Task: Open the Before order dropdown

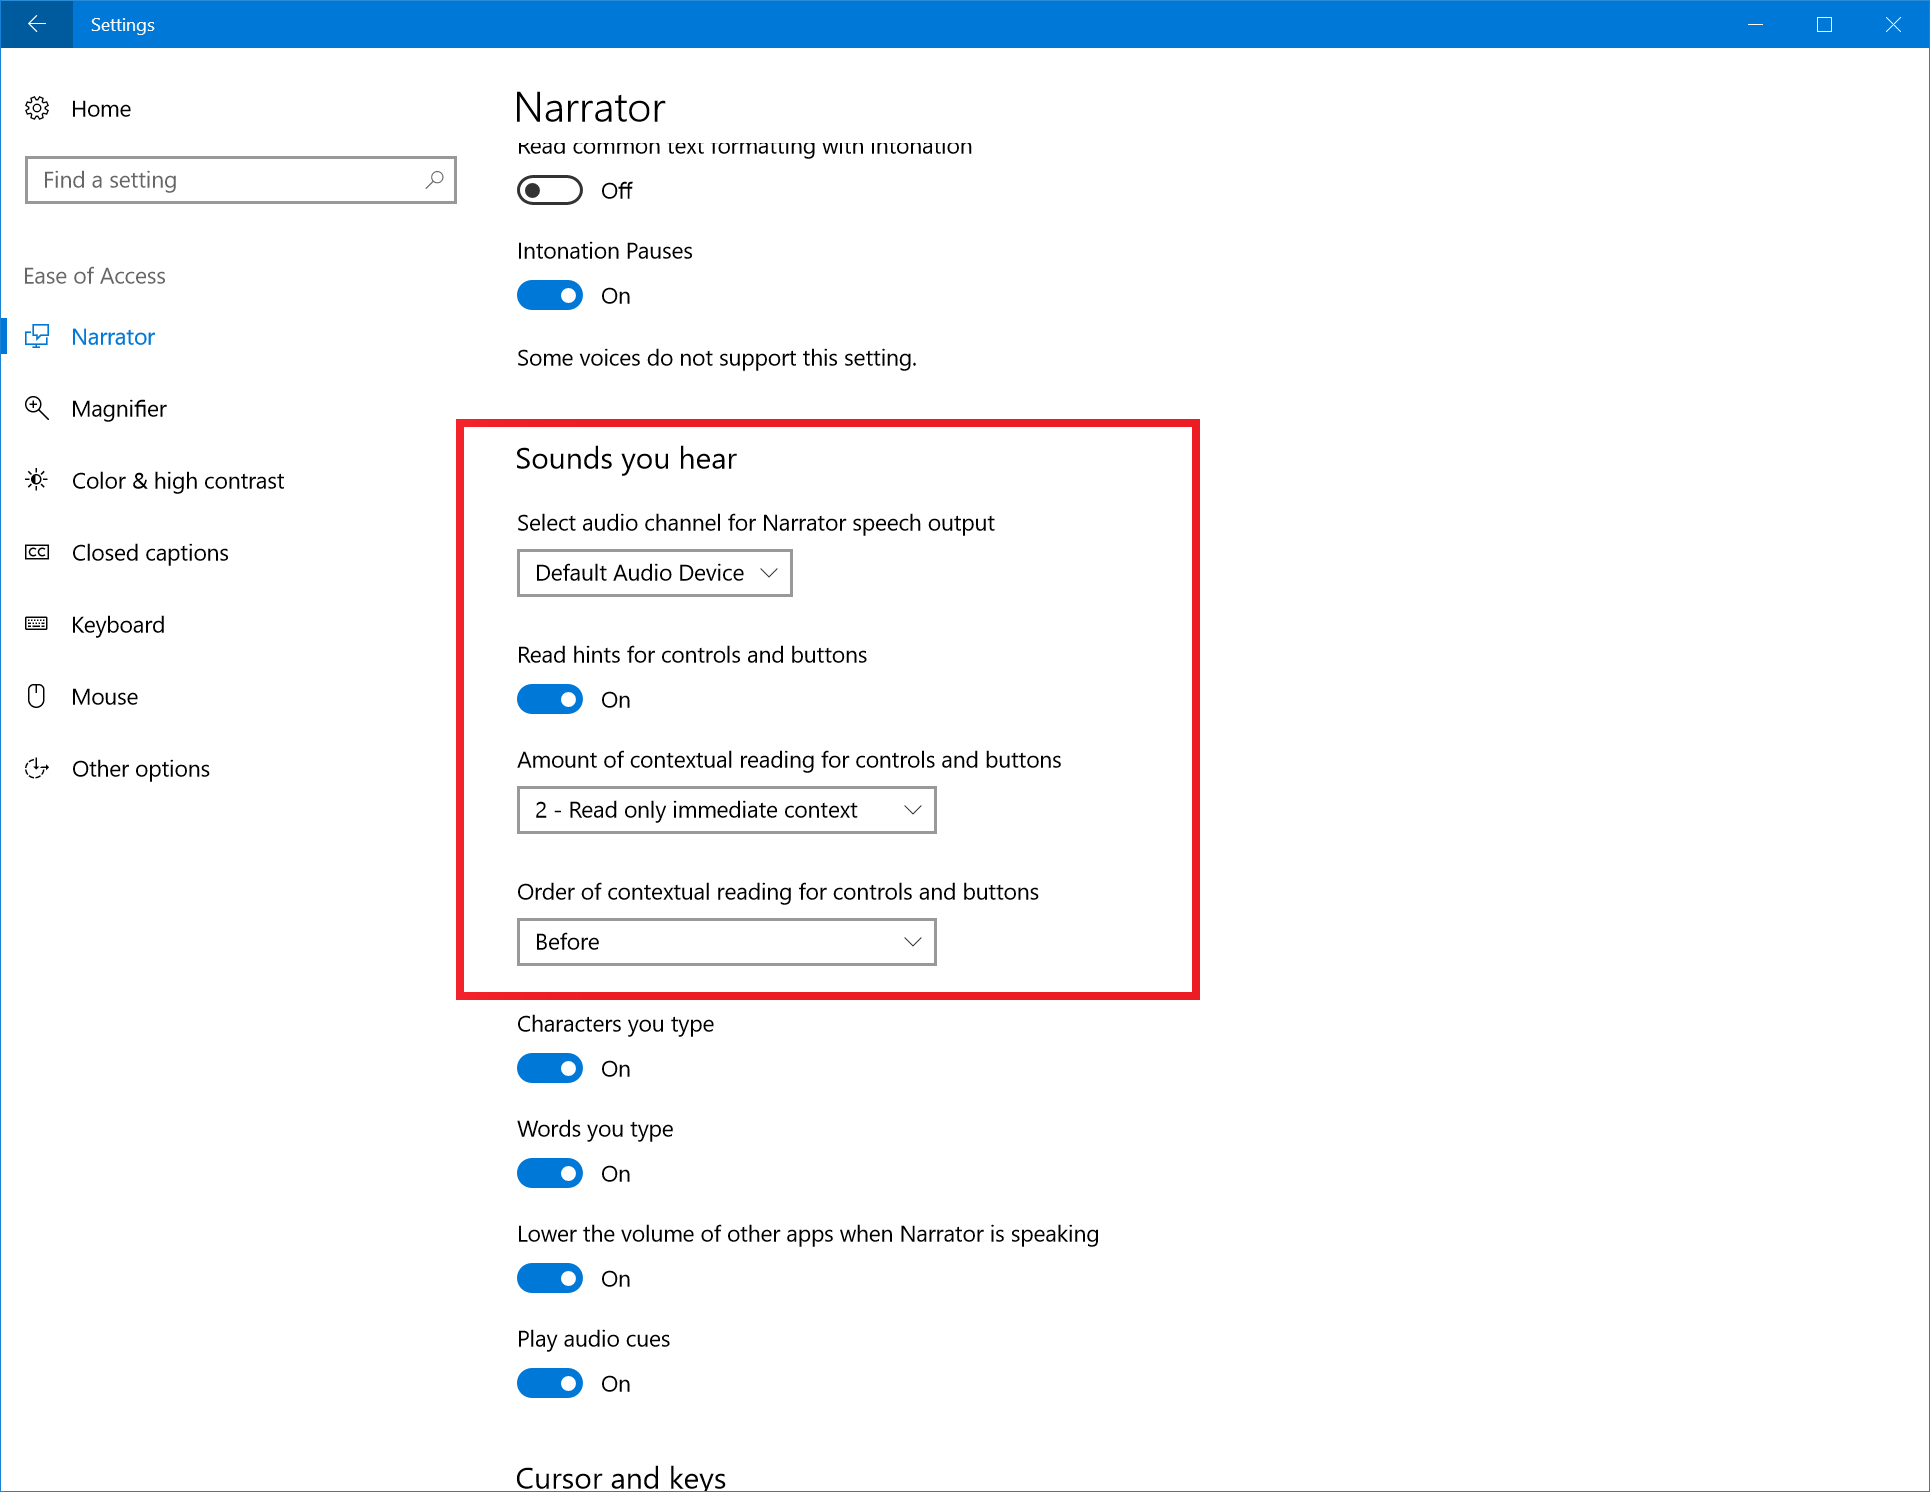Action: 726,942
